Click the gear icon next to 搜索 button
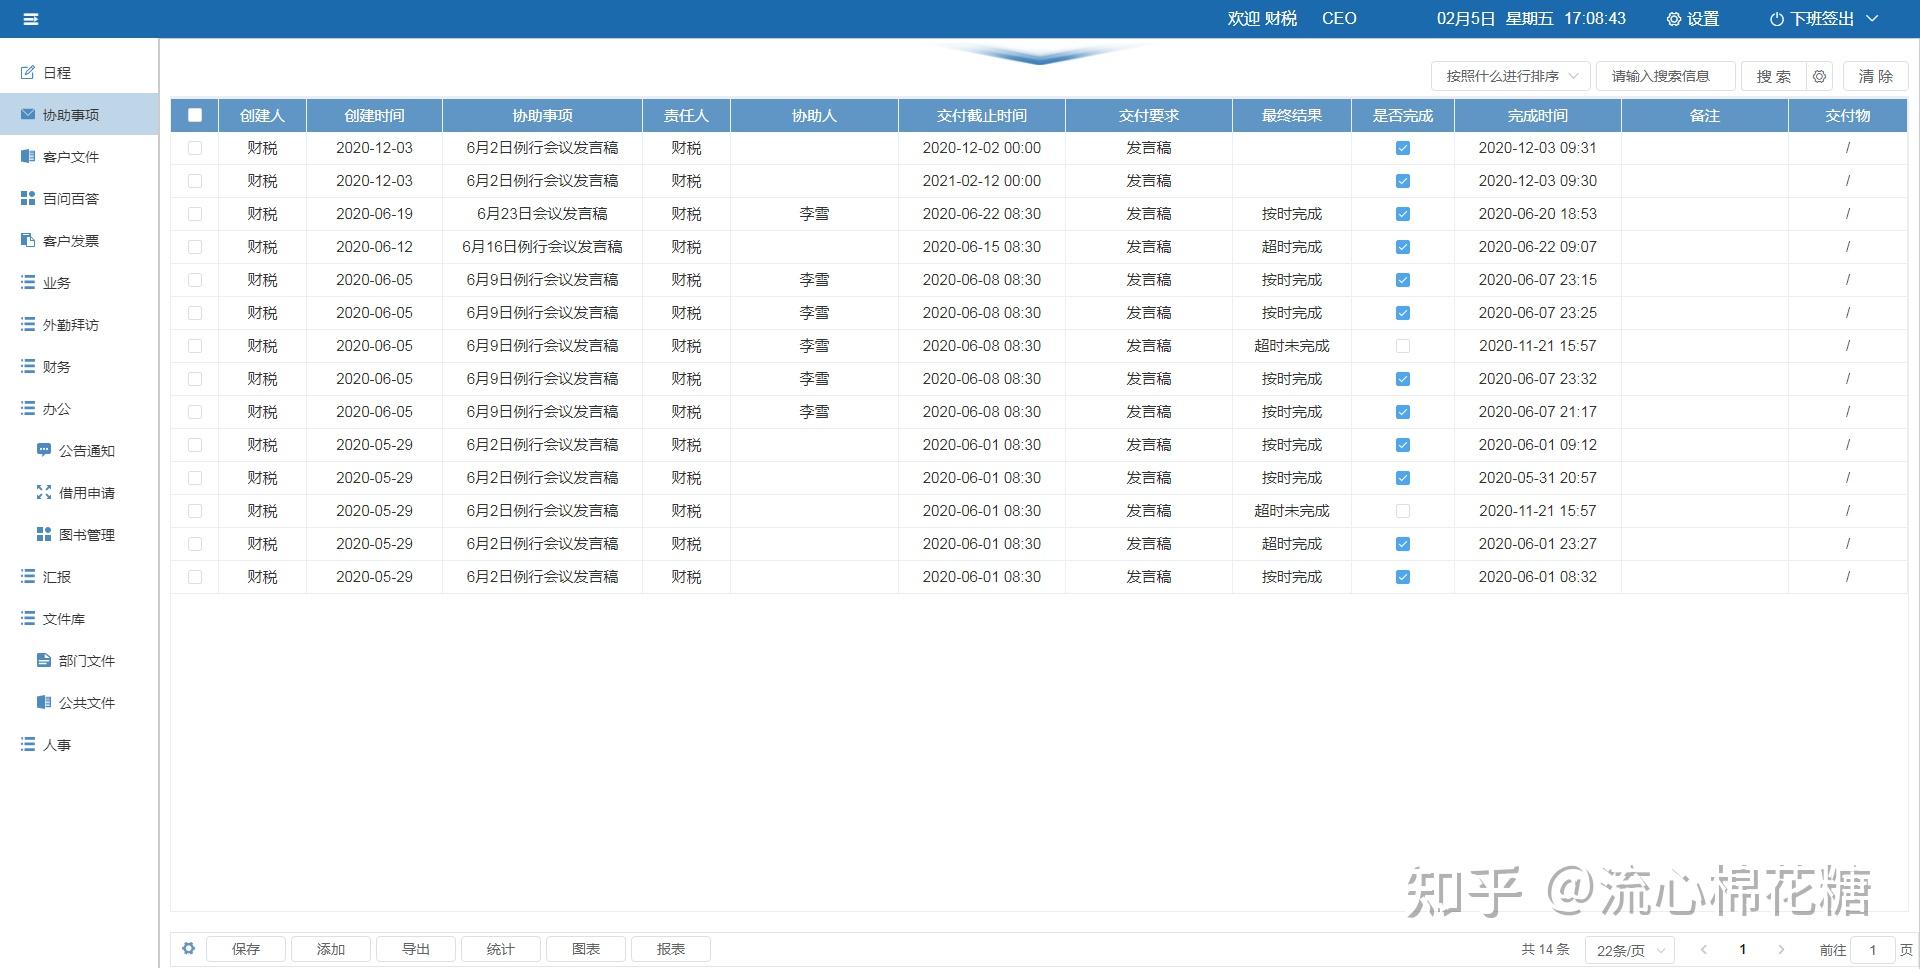Viewport: 1920px width, 969px height. (1820, 76)
